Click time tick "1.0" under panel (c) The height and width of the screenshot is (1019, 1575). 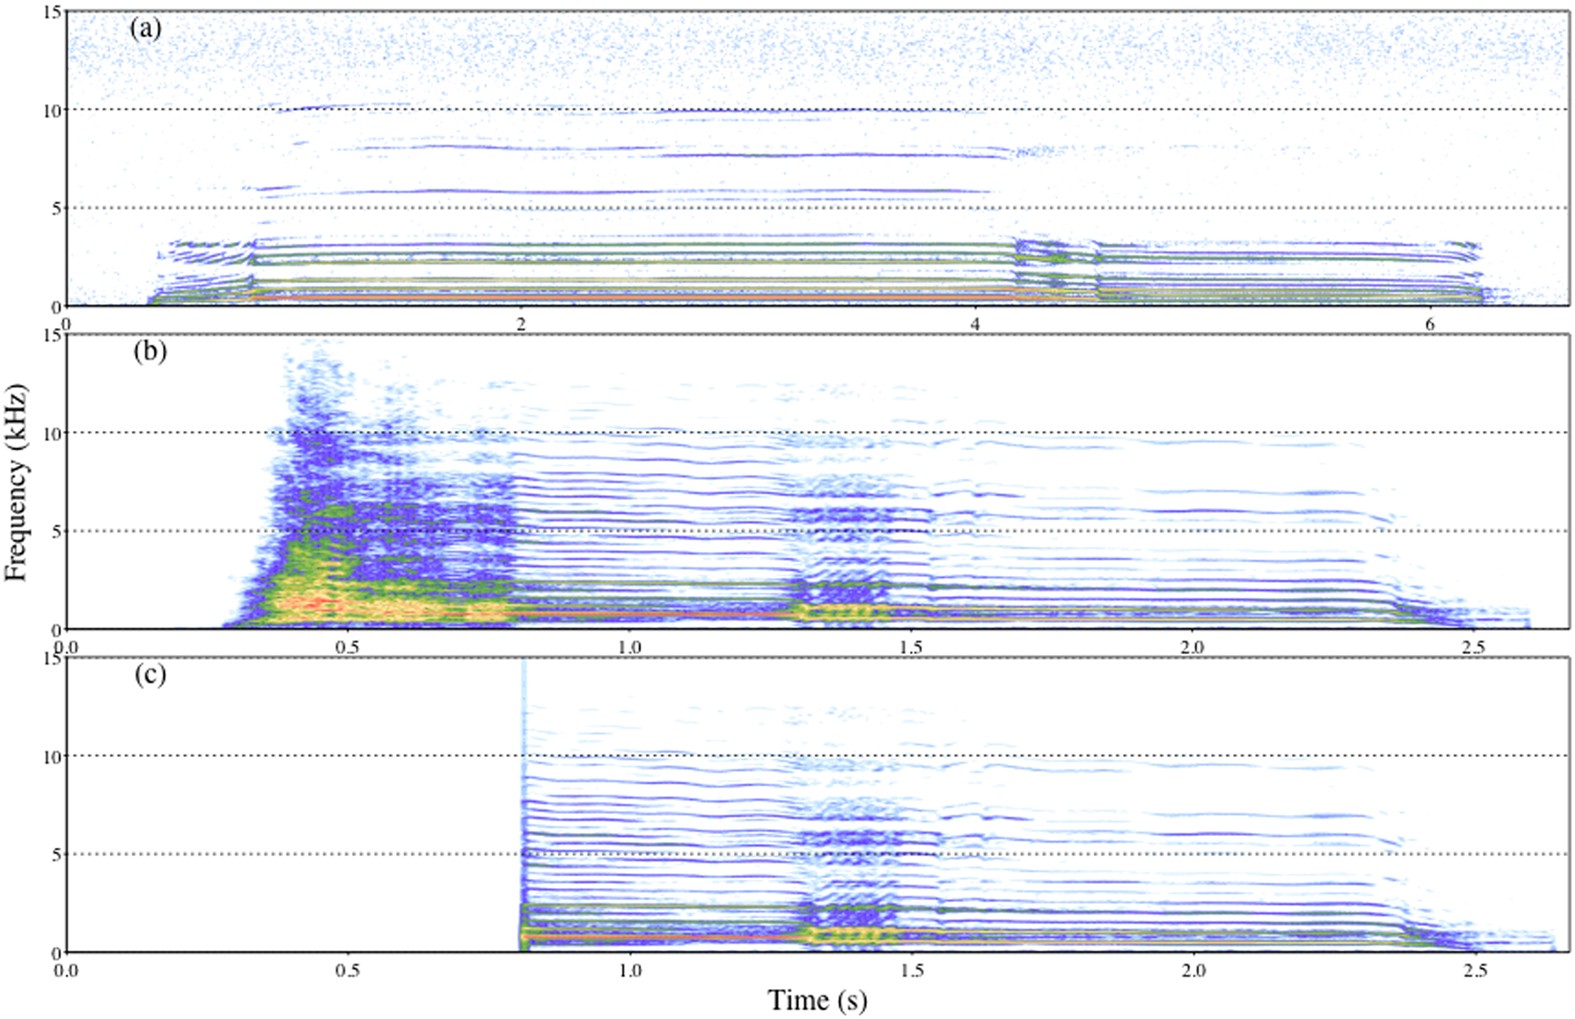[629, 970]
